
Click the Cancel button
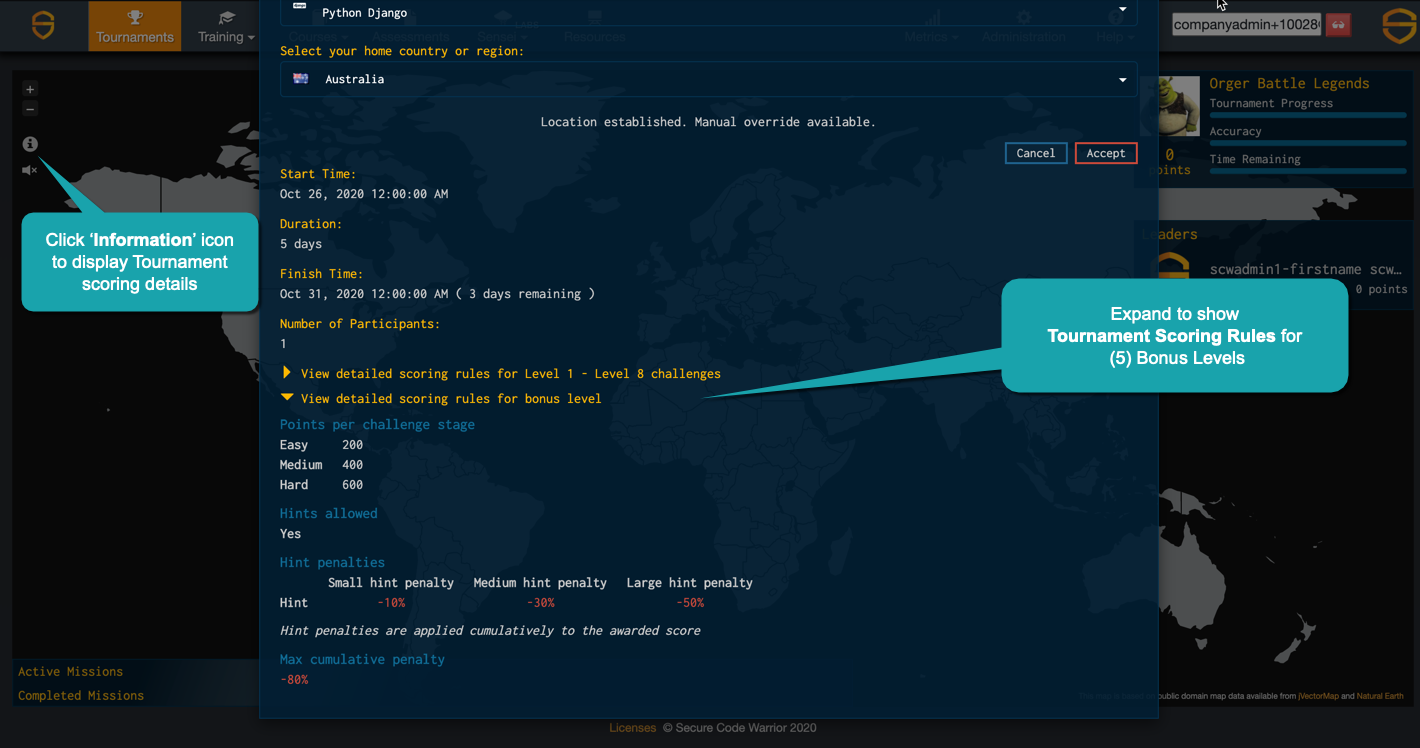pos(1036,153)
